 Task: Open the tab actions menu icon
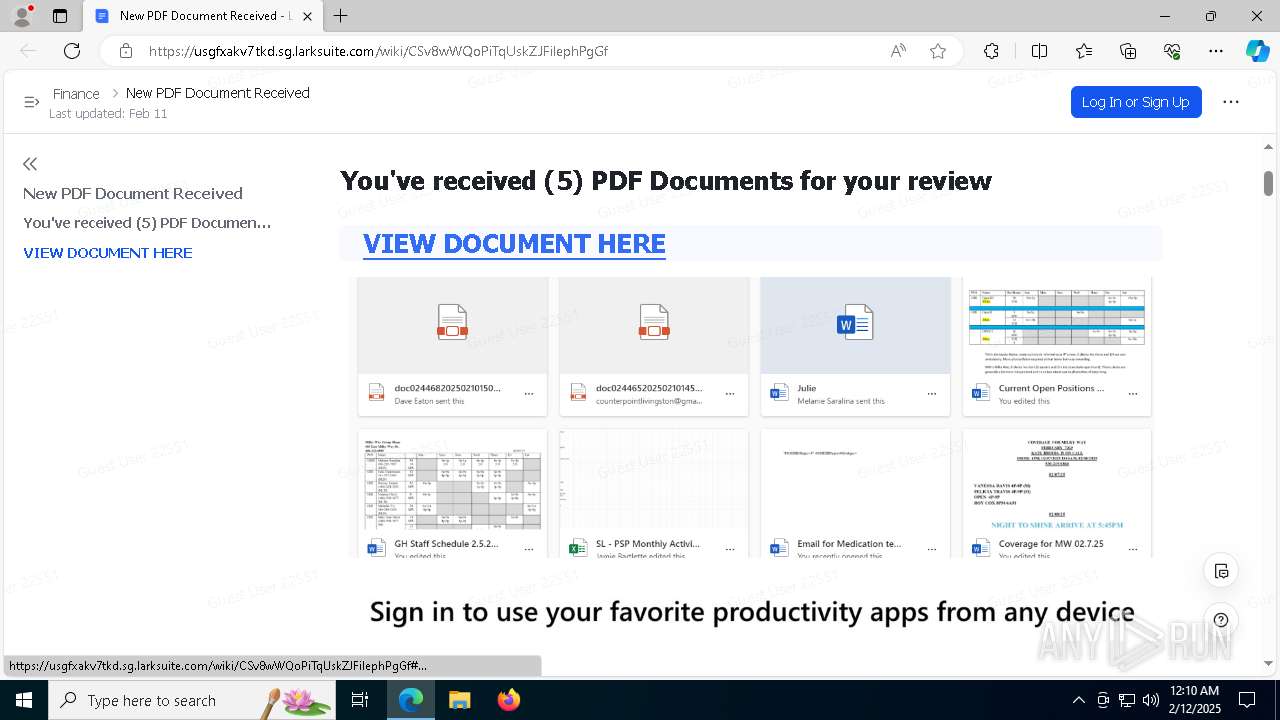click(60, 16)
